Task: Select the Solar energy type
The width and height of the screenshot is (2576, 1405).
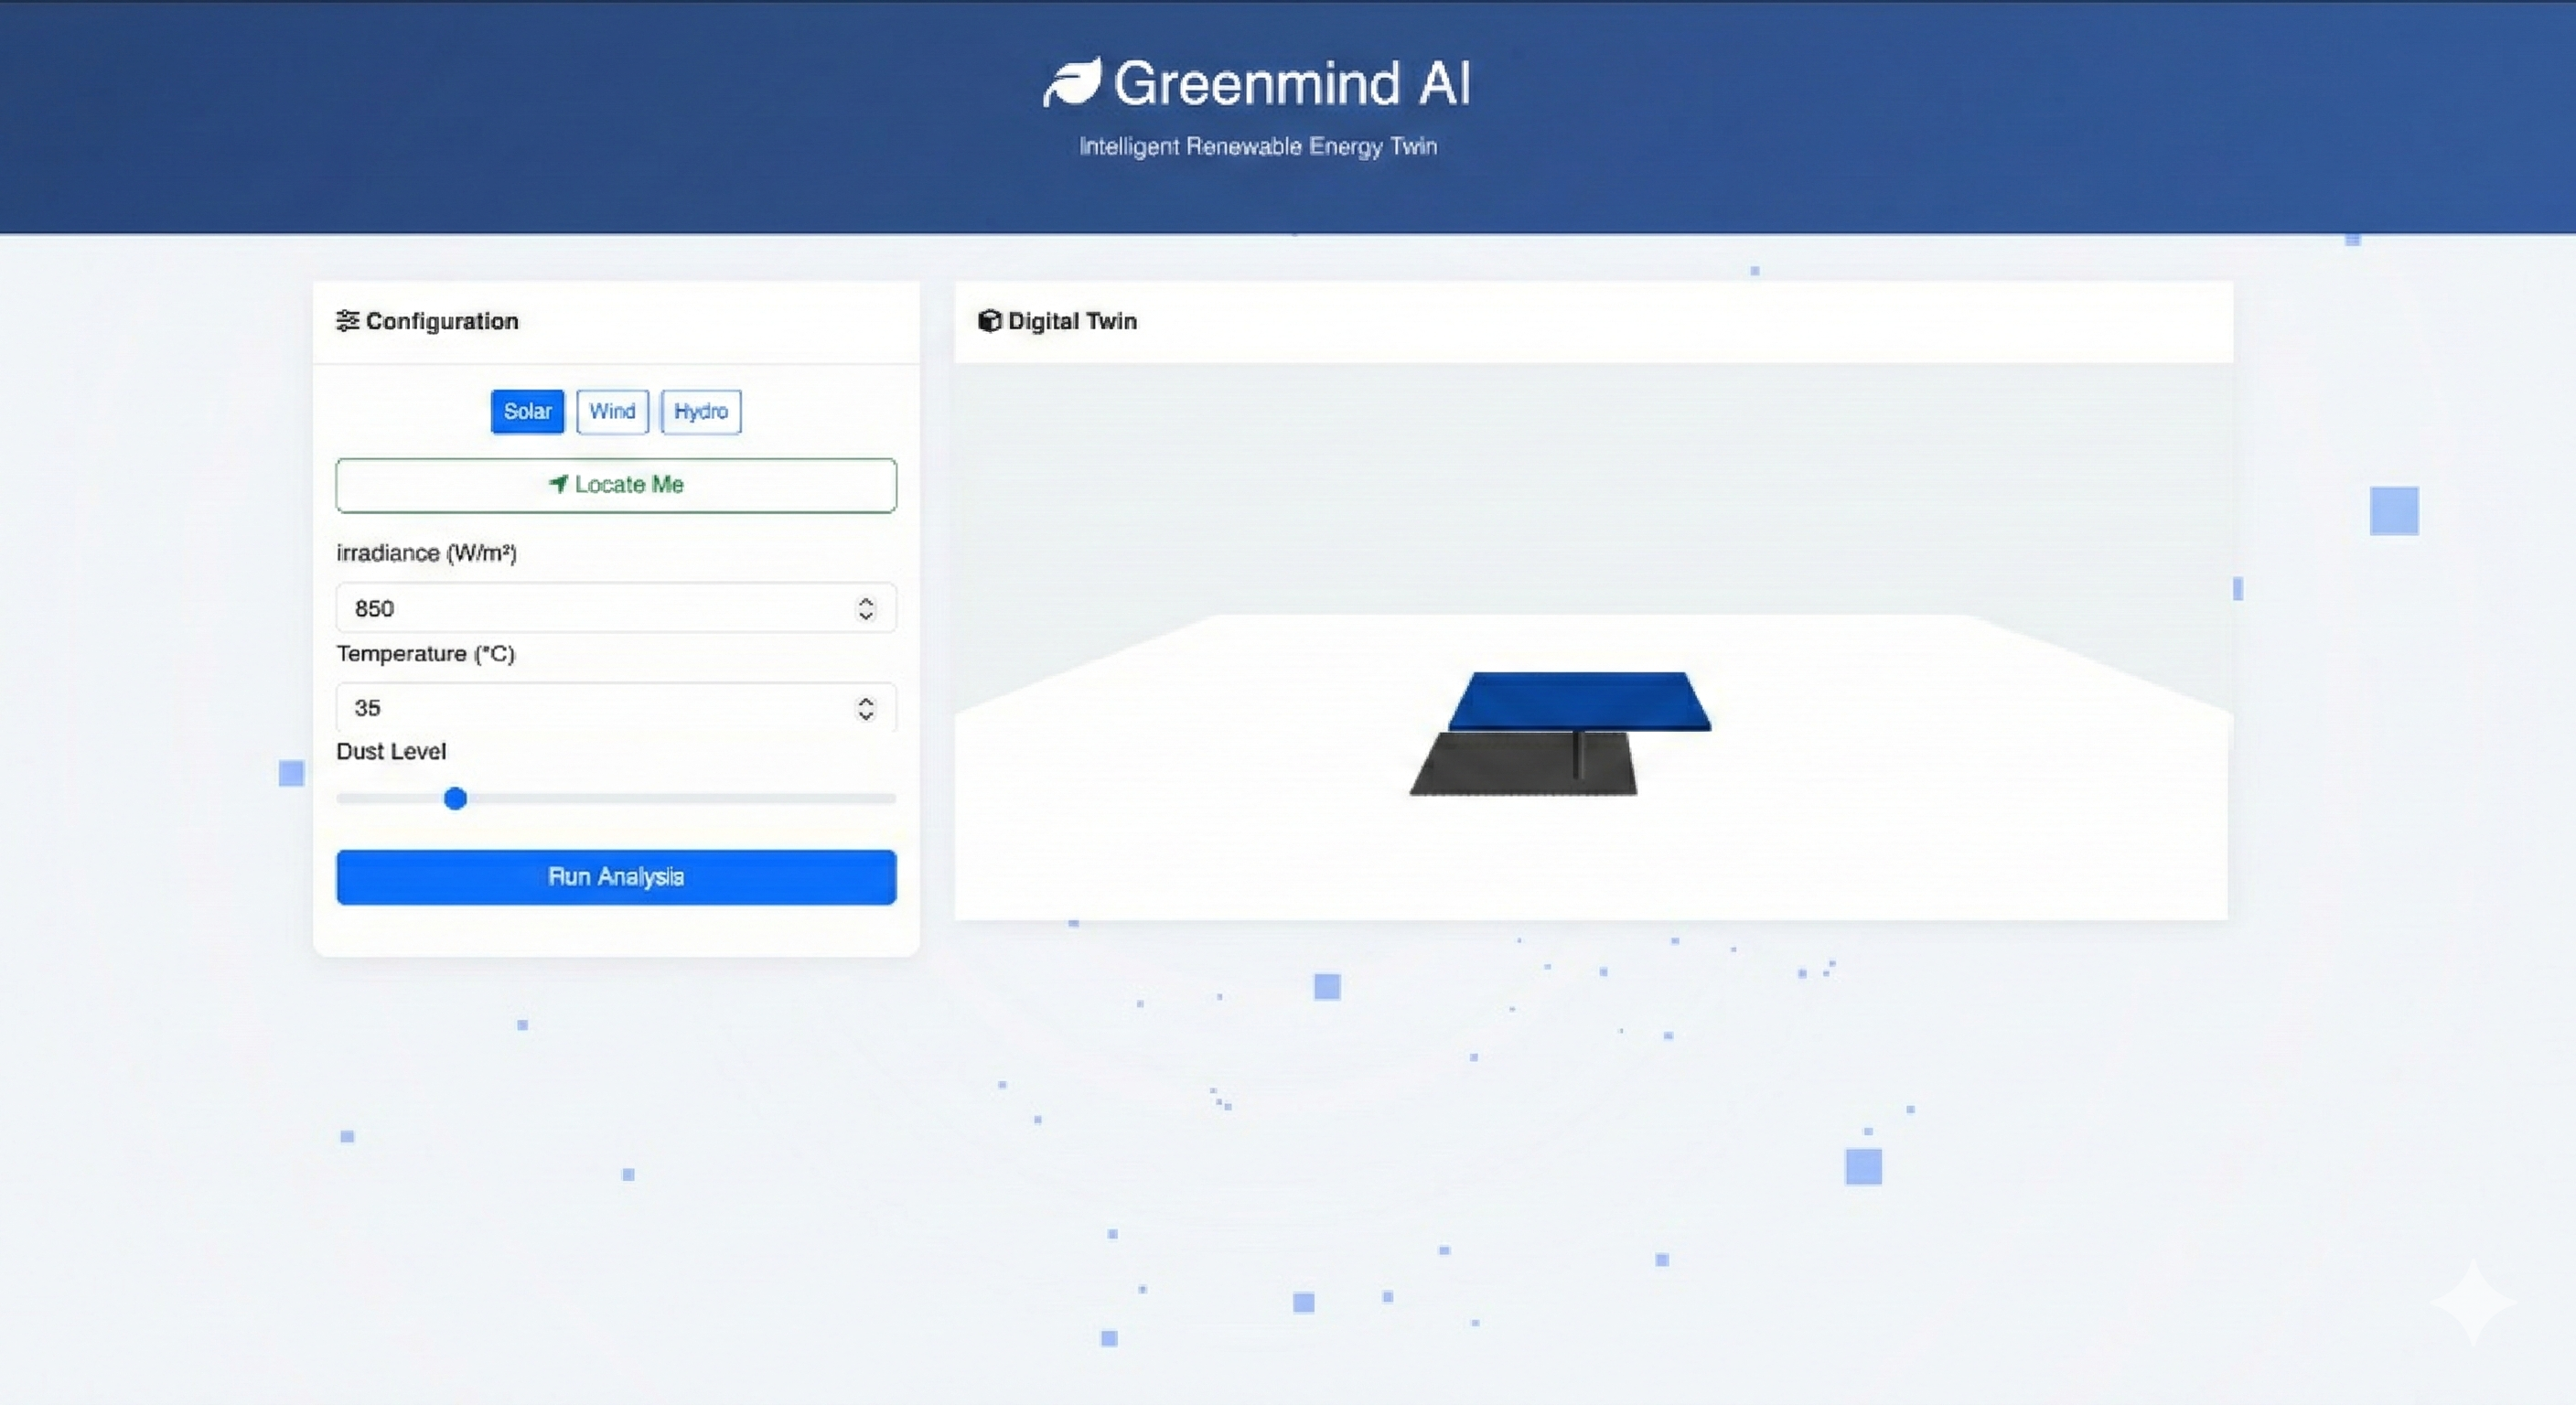Action: coord(527,412)
